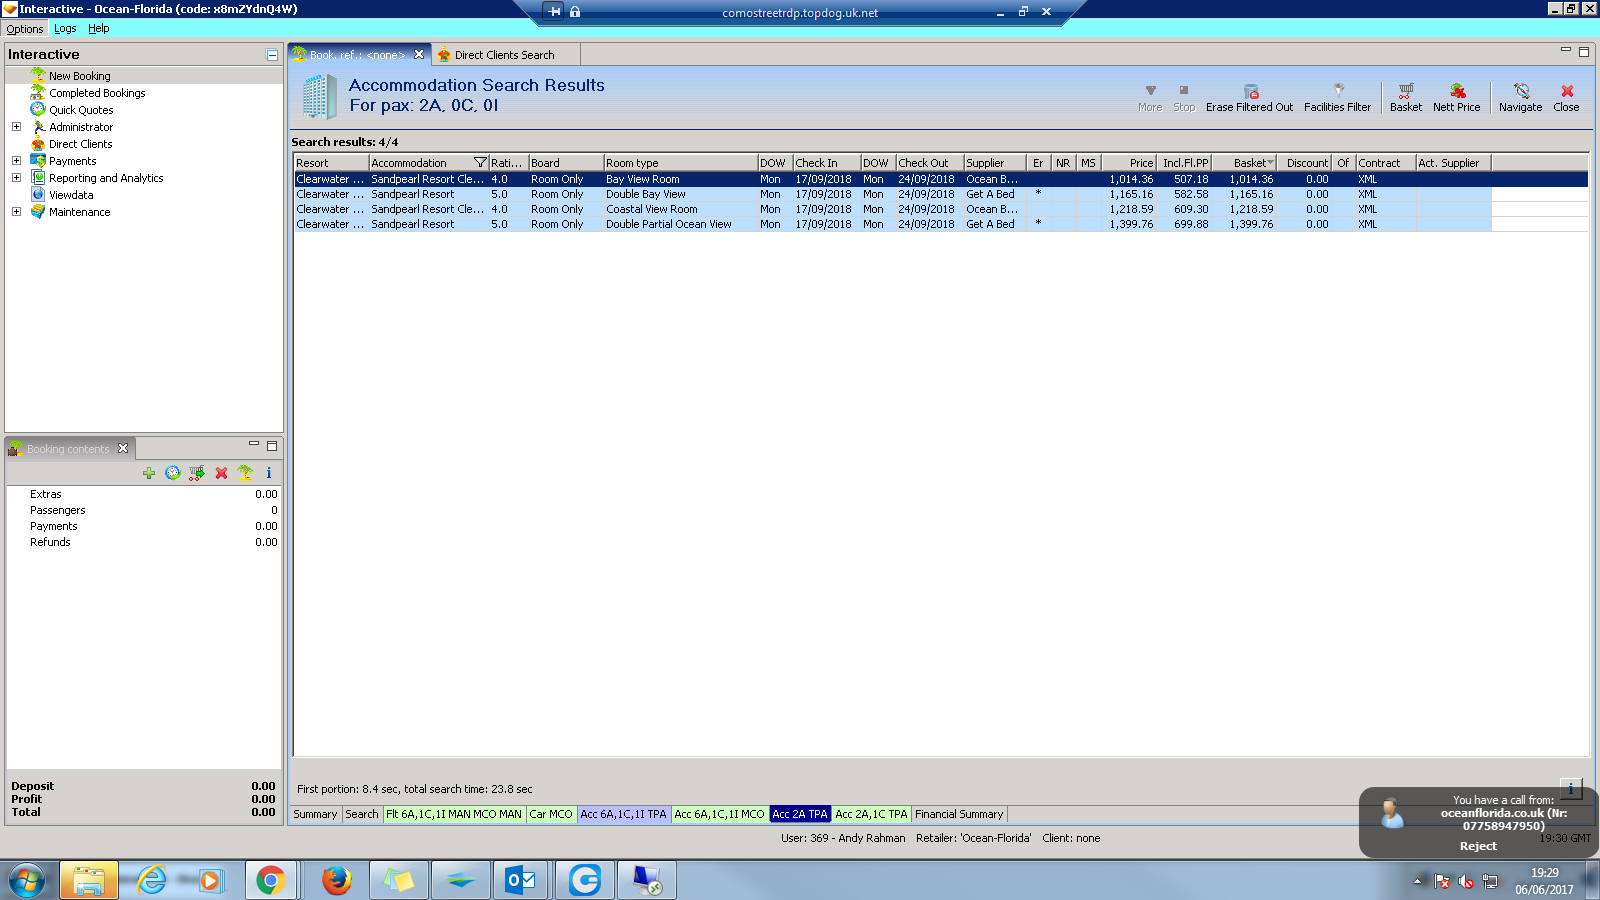Click the red X delete icon in Booking contents
The height and width of the screenshot is (900, 1600).
click(221, 473)
